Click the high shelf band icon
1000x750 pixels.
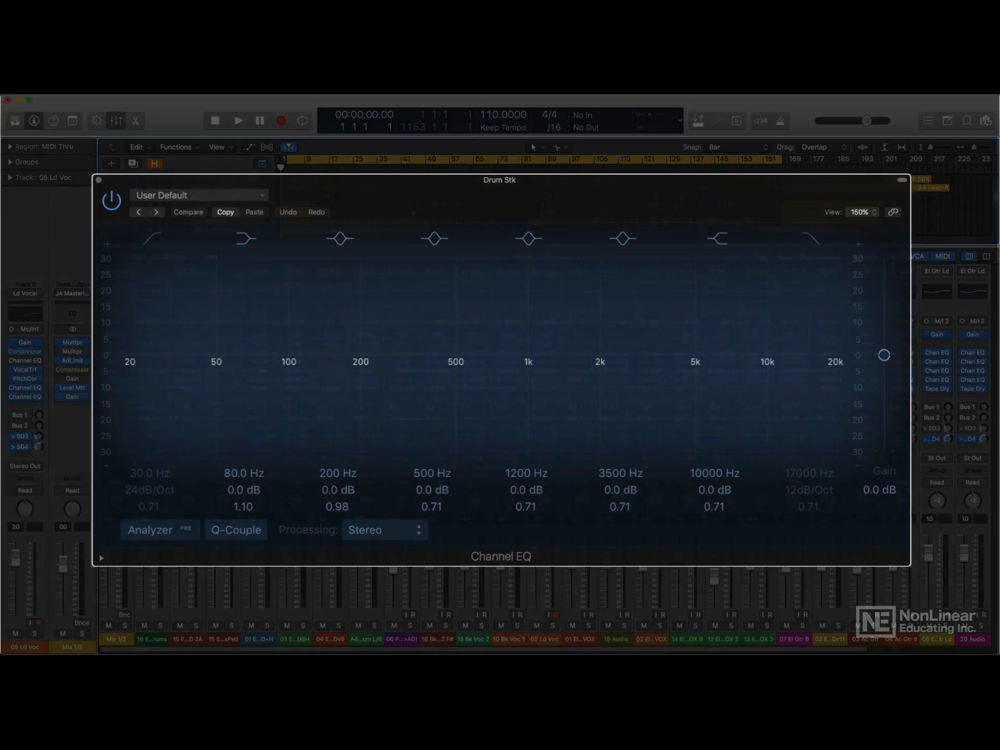tap(717, 238)
